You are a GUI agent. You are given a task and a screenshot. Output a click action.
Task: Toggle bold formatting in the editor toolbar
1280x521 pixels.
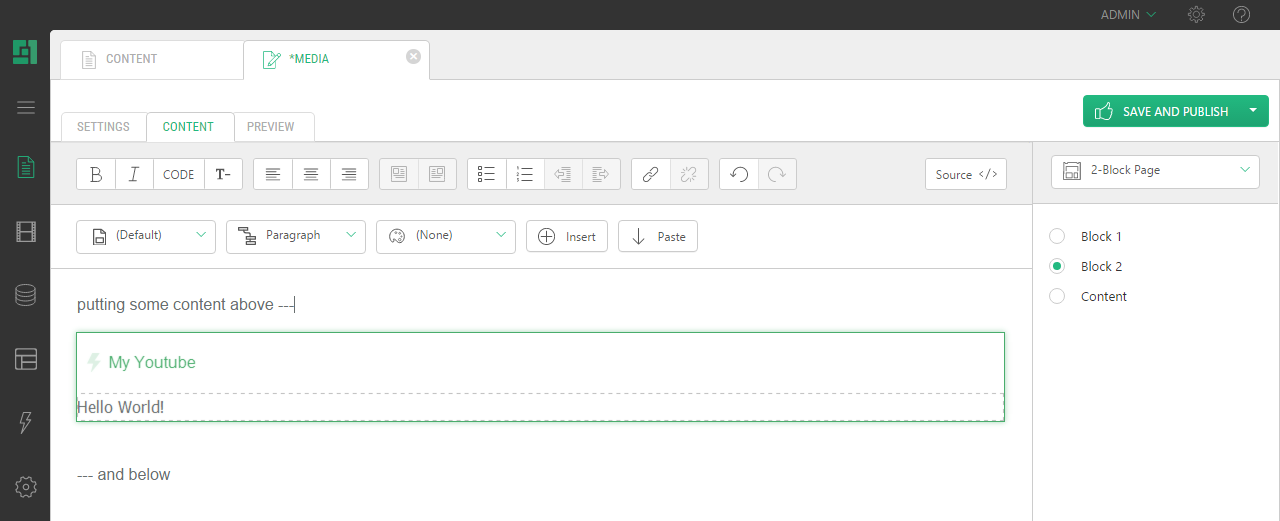click(96, 174)
